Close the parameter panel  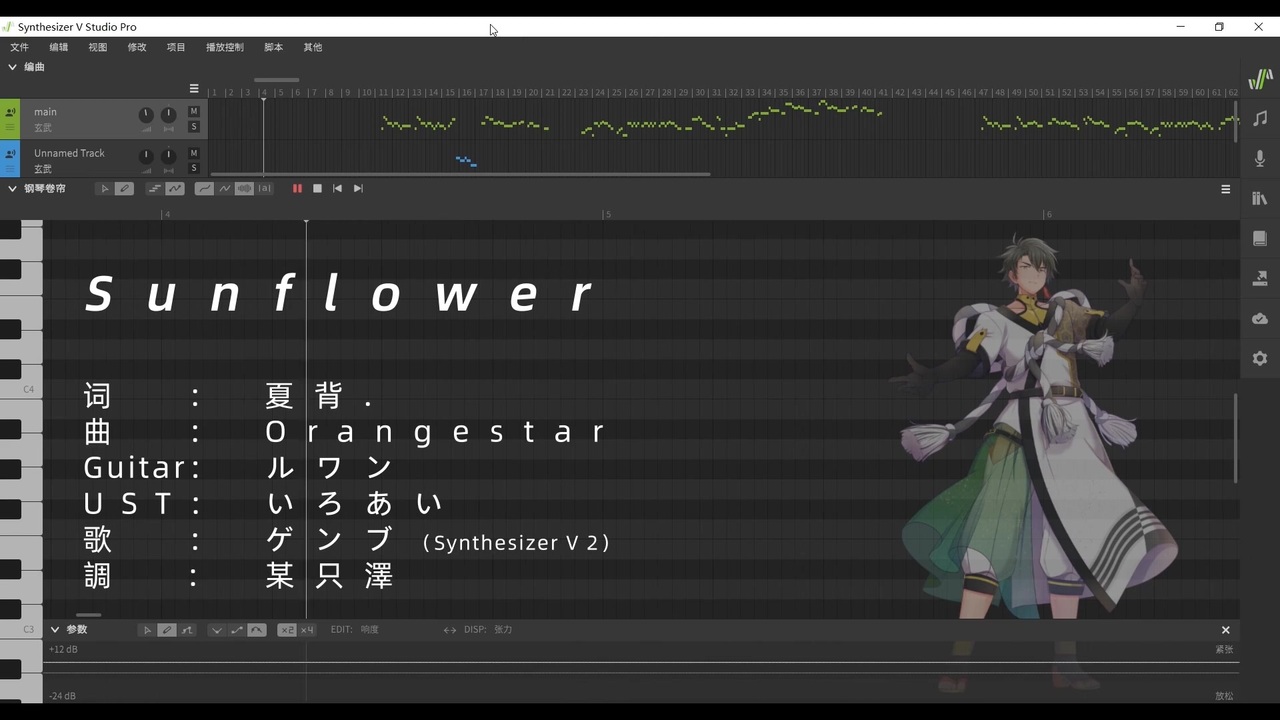coord(1226,630)
